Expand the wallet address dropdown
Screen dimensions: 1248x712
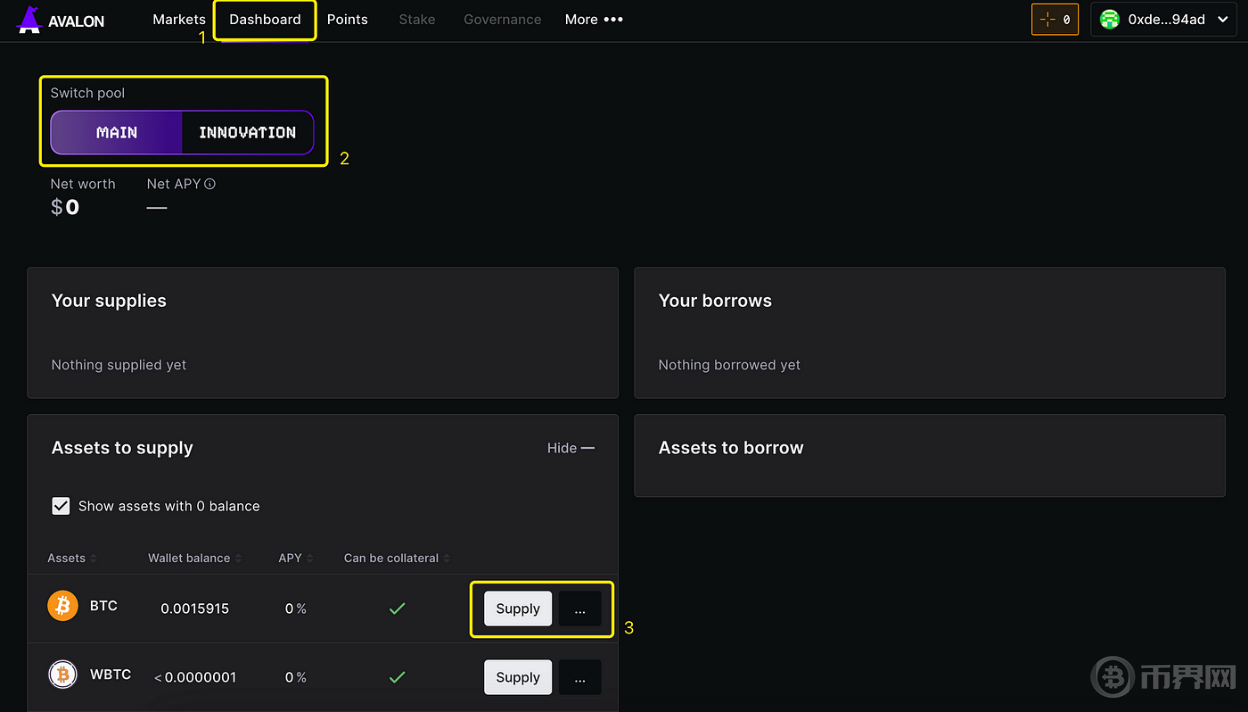1225,19
